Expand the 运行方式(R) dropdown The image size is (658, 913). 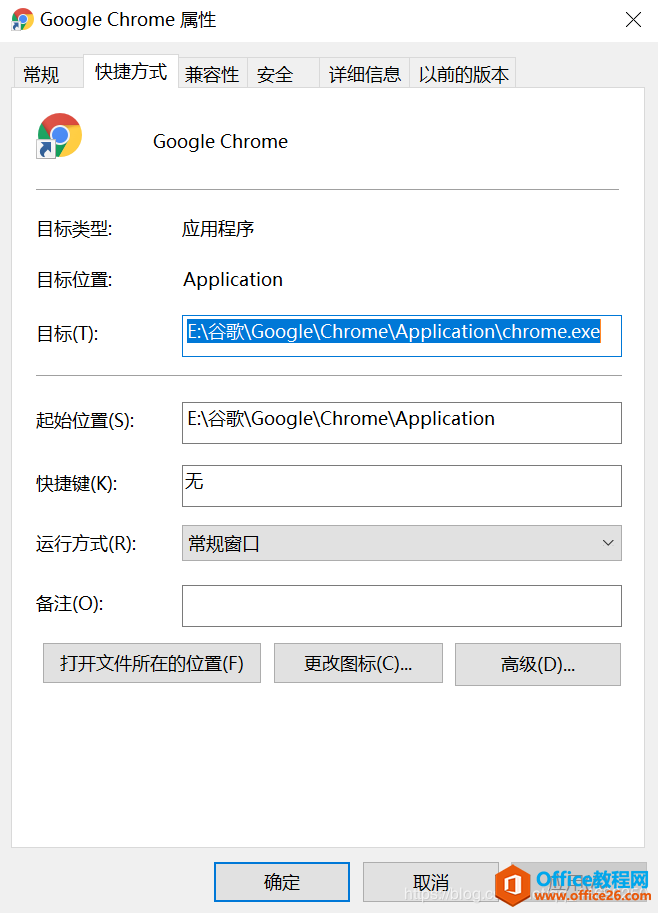[x=401, y=543]
